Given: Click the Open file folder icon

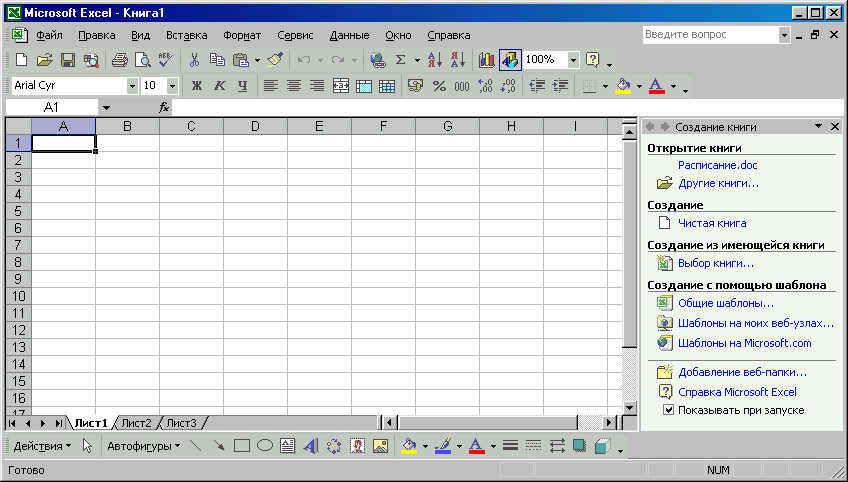Looking at the screenshot, I should [x=44, y=60].
